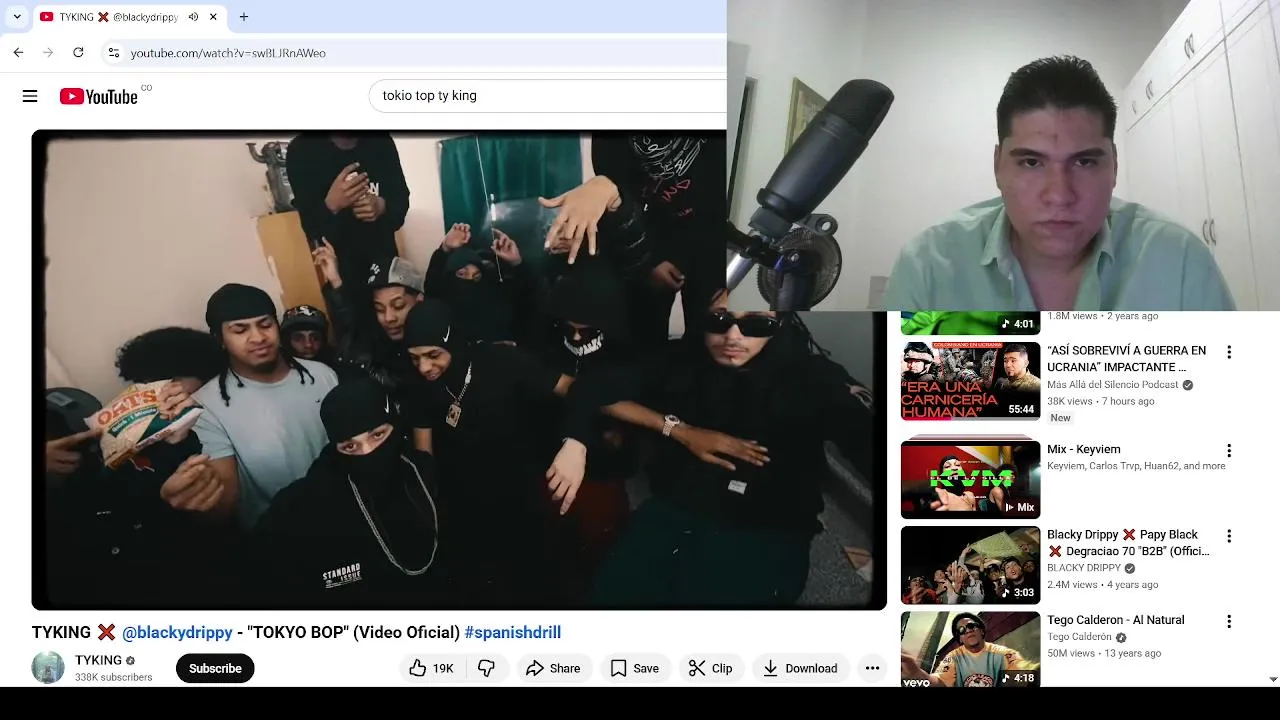Open Más Allá del Silencio Podcast channel

[x=1114, y=385]
